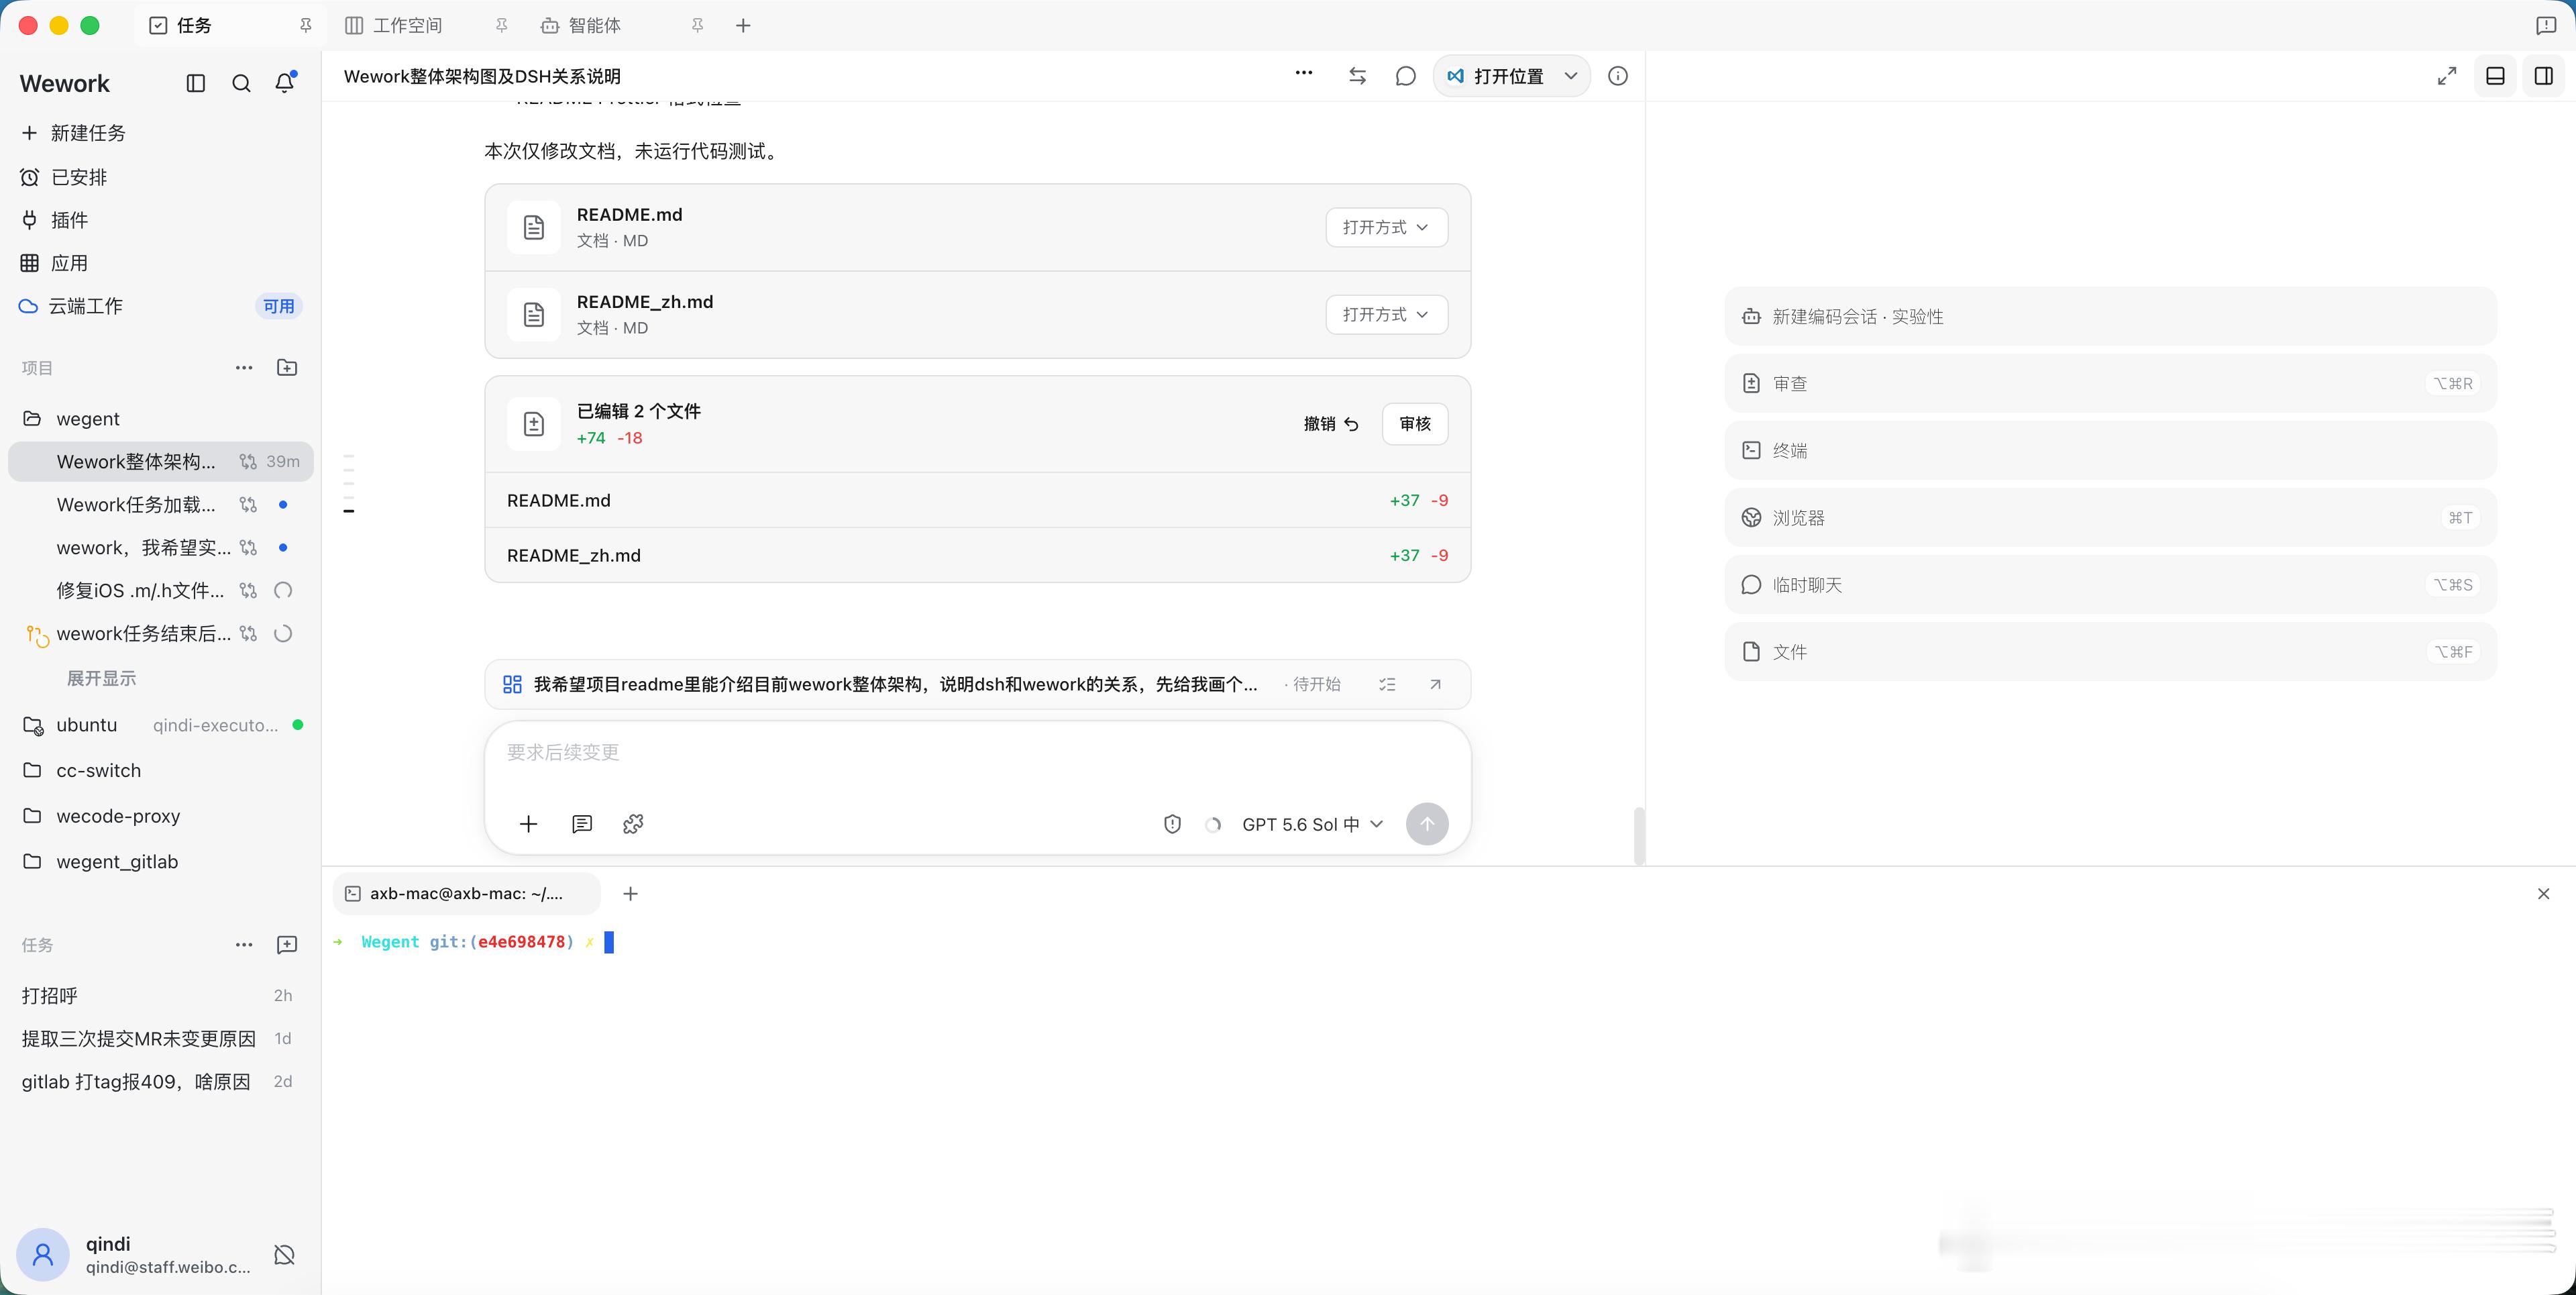
Task: Click 展开显示 to show more tasks
Action: click(101, 679)
